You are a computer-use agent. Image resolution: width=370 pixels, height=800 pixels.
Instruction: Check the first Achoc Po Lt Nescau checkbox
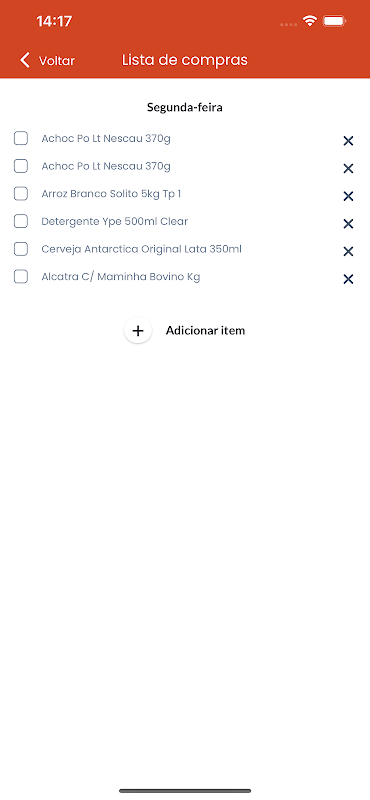(21, 138)
